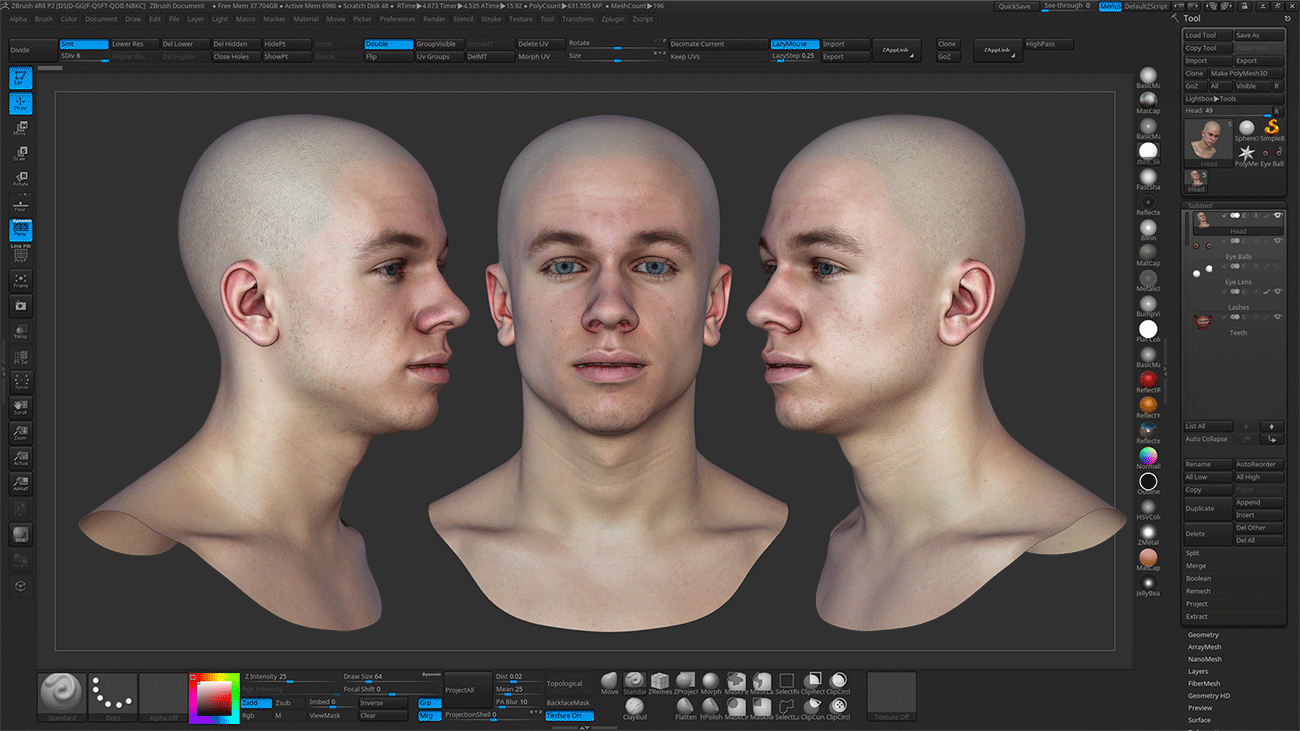
Task: Choose the ClayBuildup brush icon
Action: click(x=635, y=707)
